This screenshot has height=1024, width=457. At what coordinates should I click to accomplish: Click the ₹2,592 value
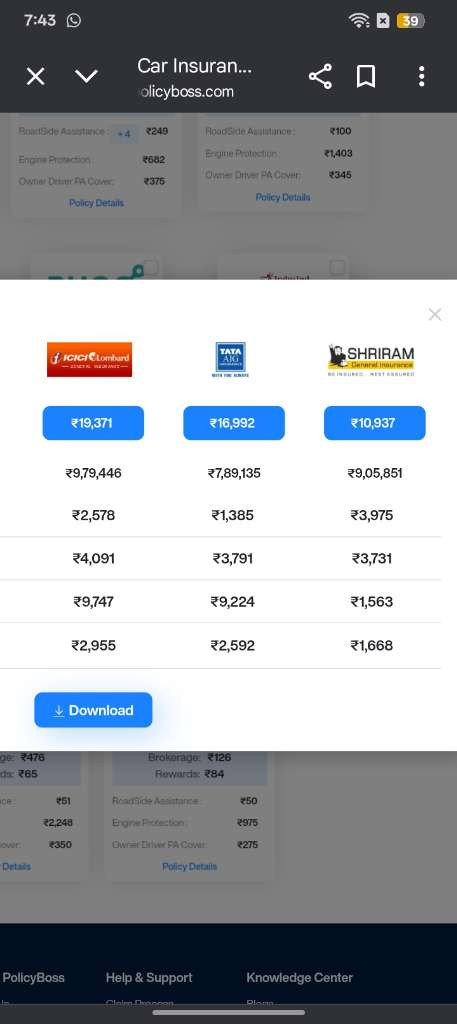[x=232, y=646]
